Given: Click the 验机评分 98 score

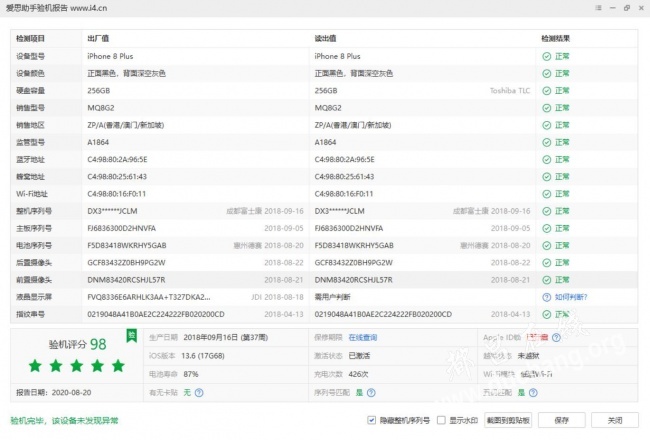Looking at the screenshot, I should coord(78,344).
